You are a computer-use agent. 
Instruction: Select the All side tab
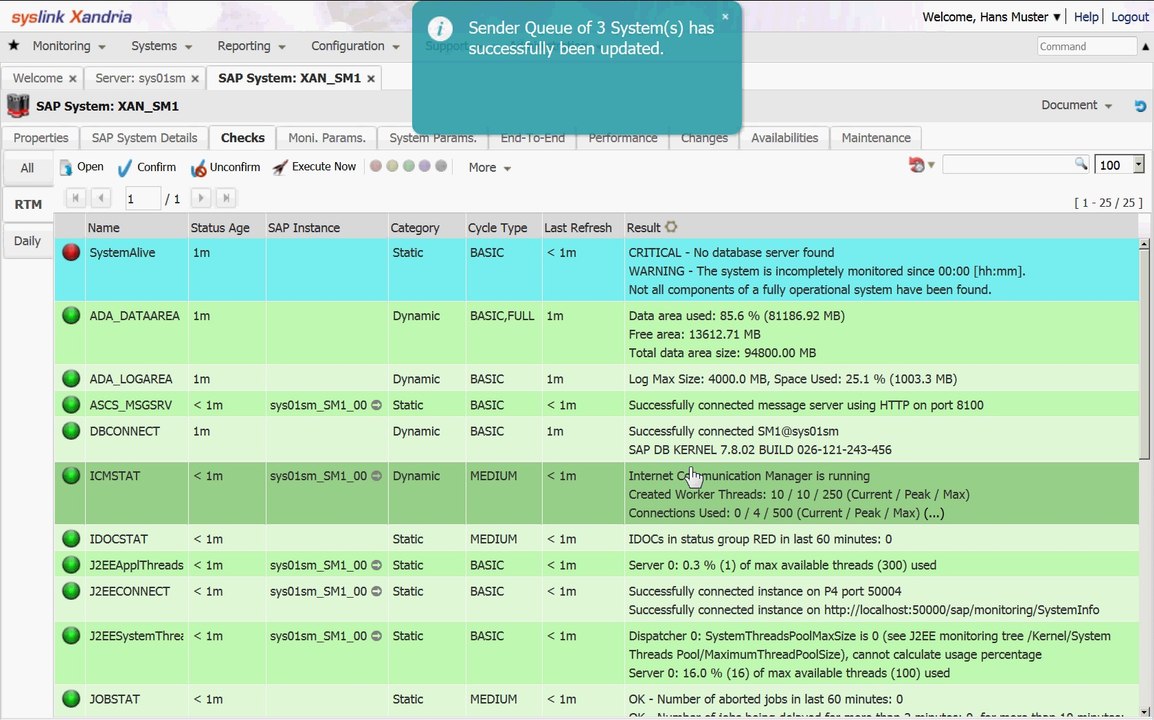(27, 168)
